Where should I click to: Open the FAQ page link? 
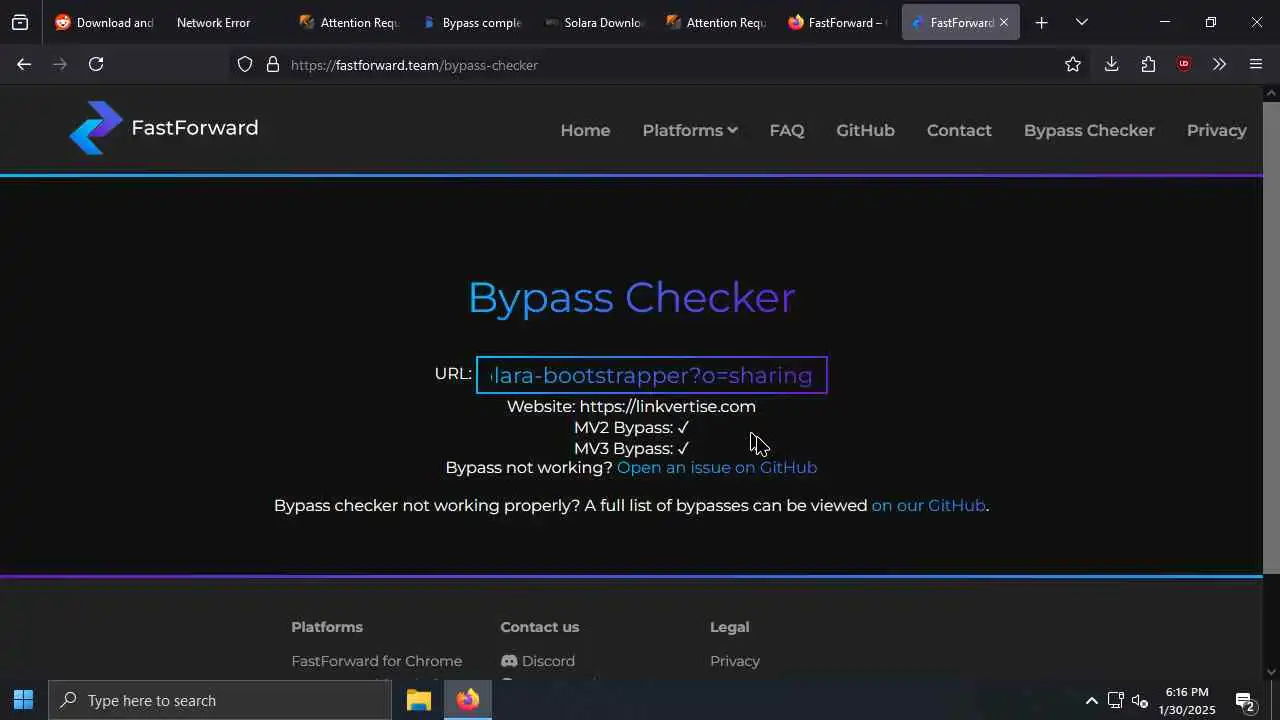pyautogui.click(x=787, y=130)
